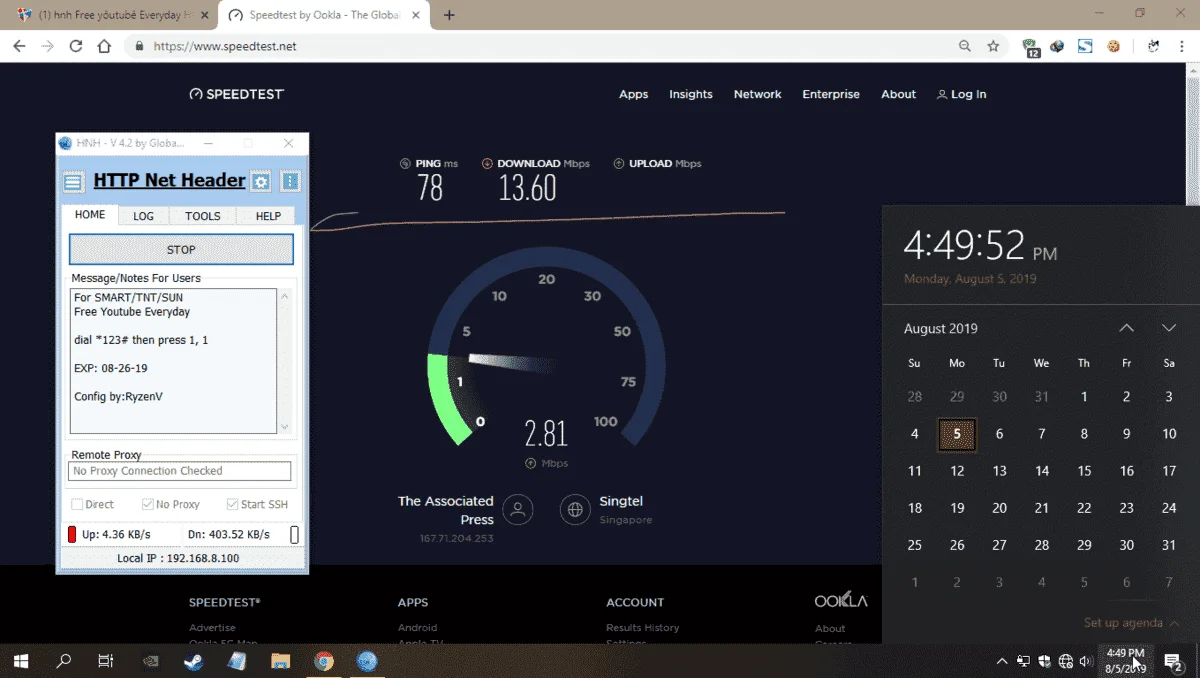Select August 31 in calendar
Image resolution: width=1200 pixels, height=678 pixels.
(1169, 545)
